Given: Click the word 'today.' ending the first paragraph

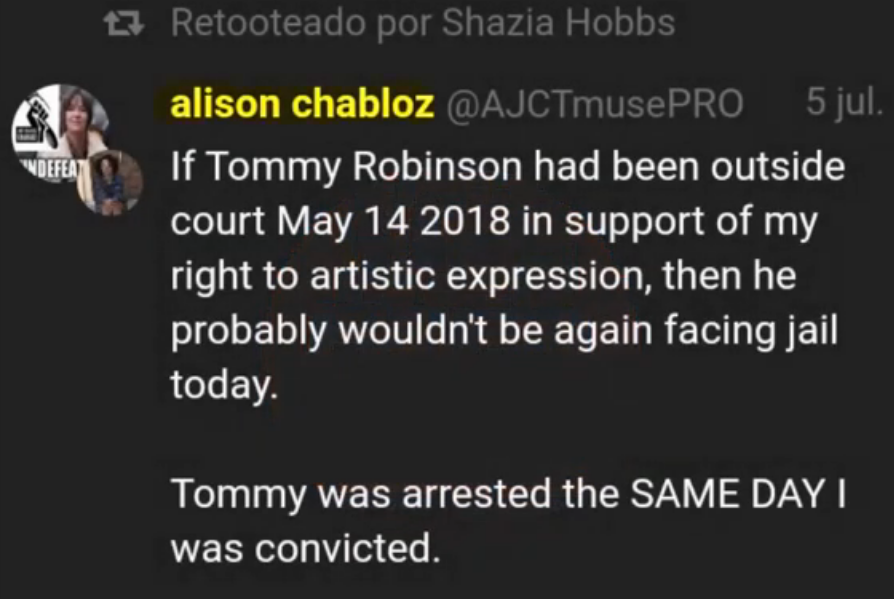Looking at the screenshot, I should pyautogui.click(x=224, y=385).
